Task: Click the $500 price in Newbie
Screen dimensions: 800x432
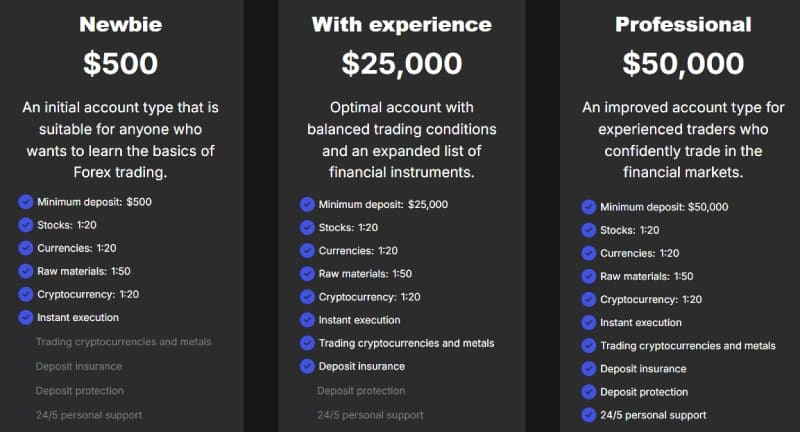Action: coord(120,63)
